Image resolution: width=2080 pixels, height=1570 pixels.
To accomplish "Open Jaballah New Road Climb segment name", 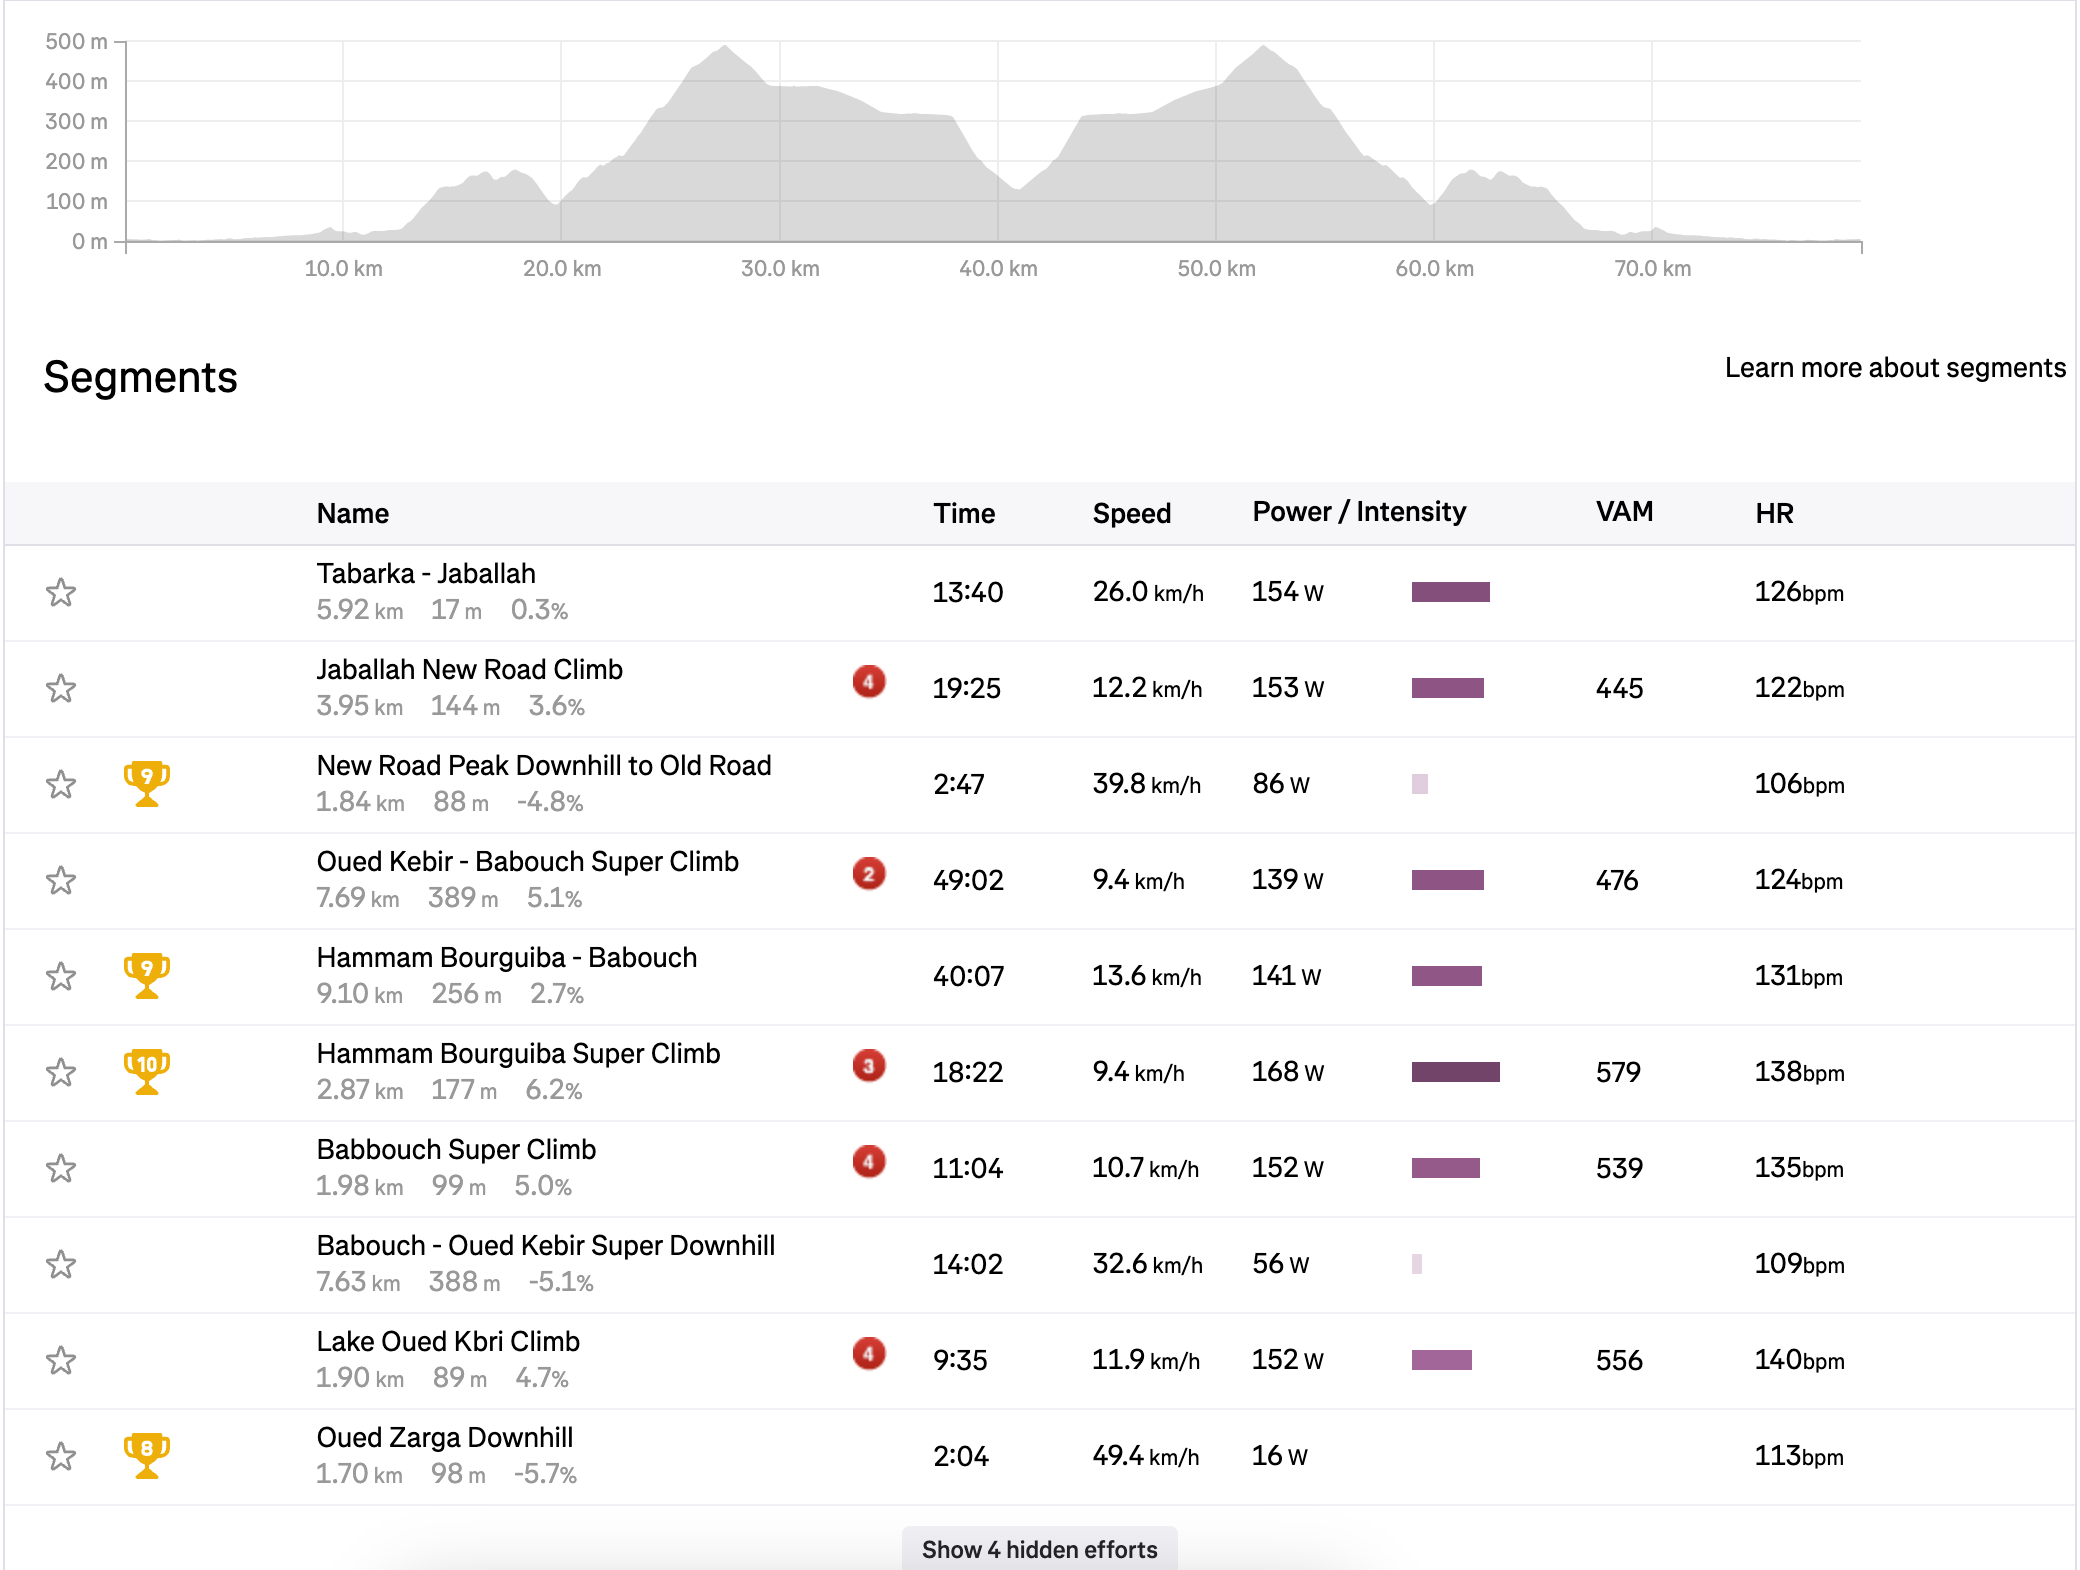I will click(x=470, y=669).
